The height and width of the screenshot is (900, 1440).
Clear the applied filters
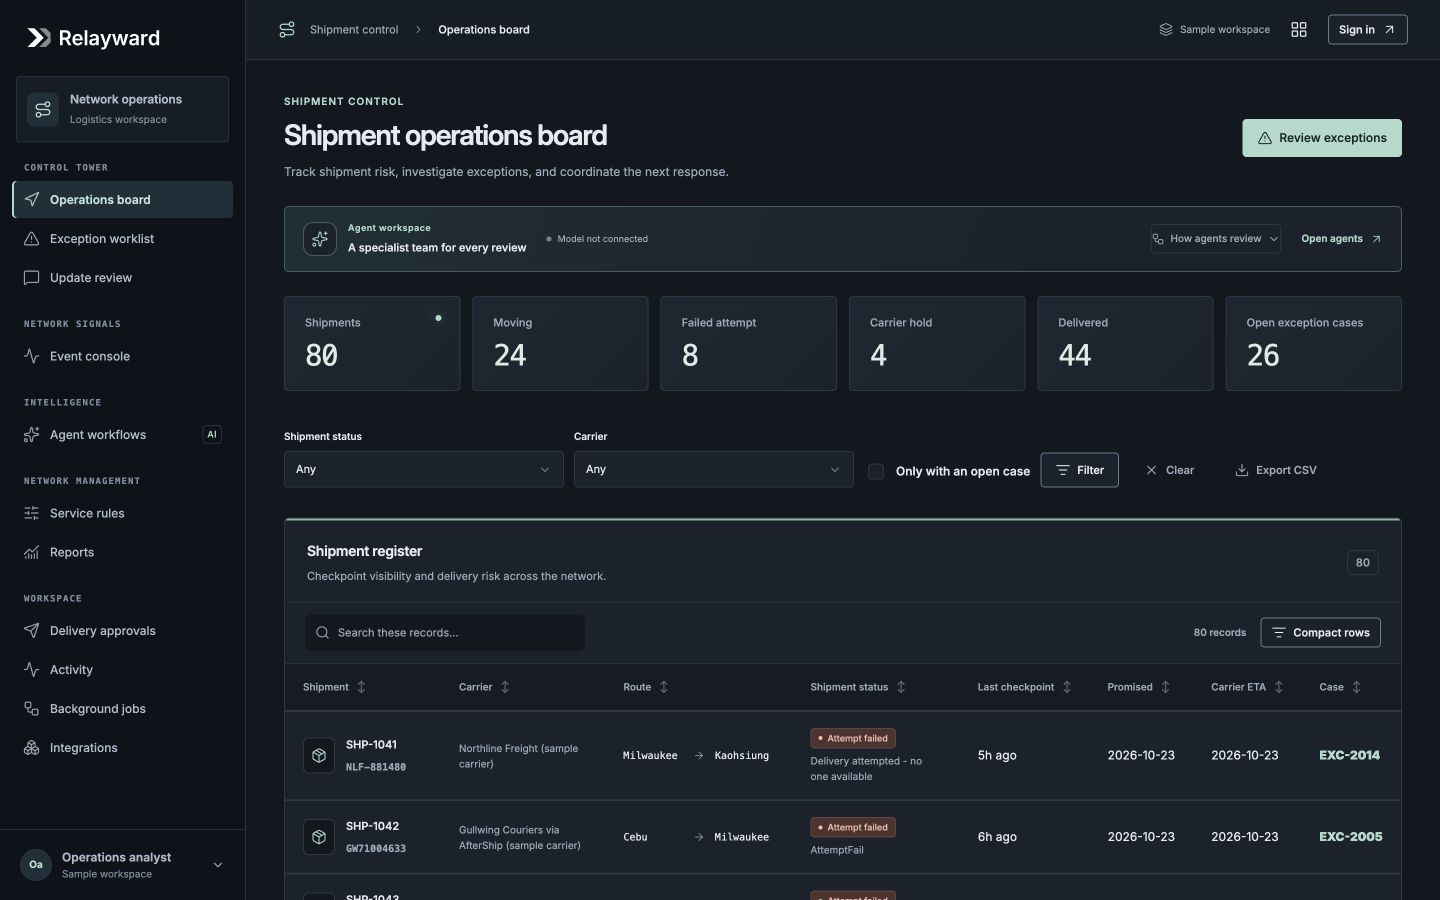[1170, 470]
